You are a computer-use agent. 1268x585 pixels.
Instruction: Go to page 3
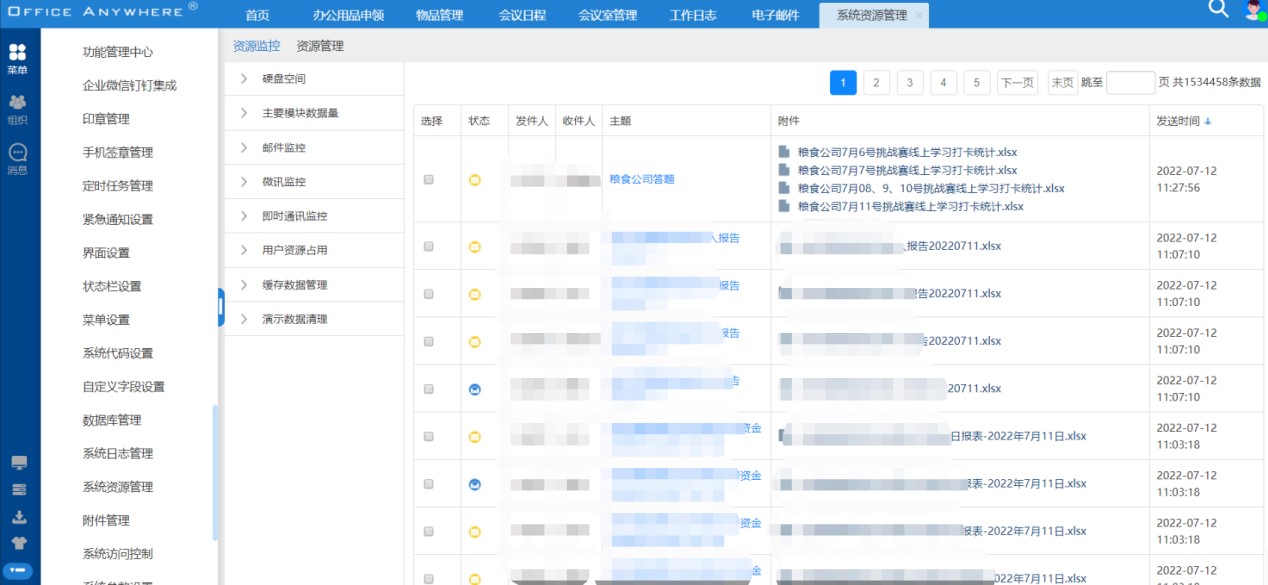tap(910, 83)
